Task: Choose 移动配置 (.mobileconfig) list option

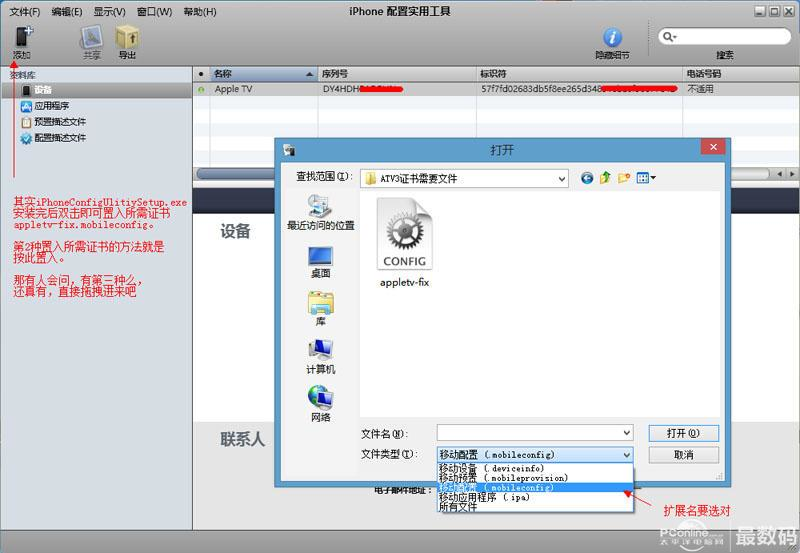Action: pyautogui.click(x=535, y=487)
